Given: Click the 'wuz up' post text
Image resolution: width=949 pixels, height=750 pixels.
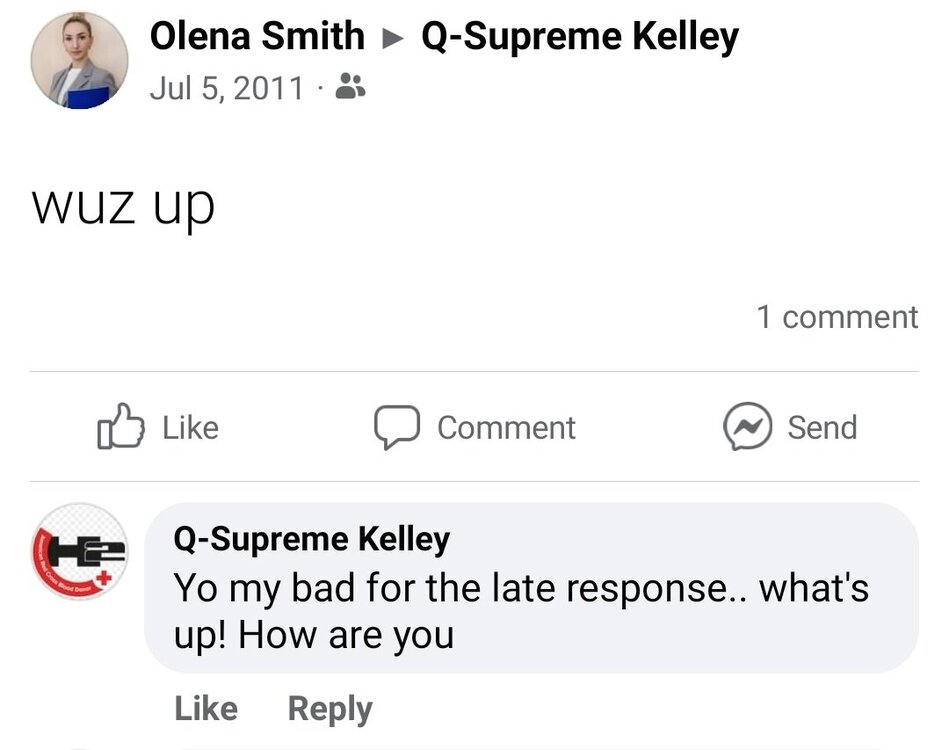Looking at the screenshot, I should [124, 205].
